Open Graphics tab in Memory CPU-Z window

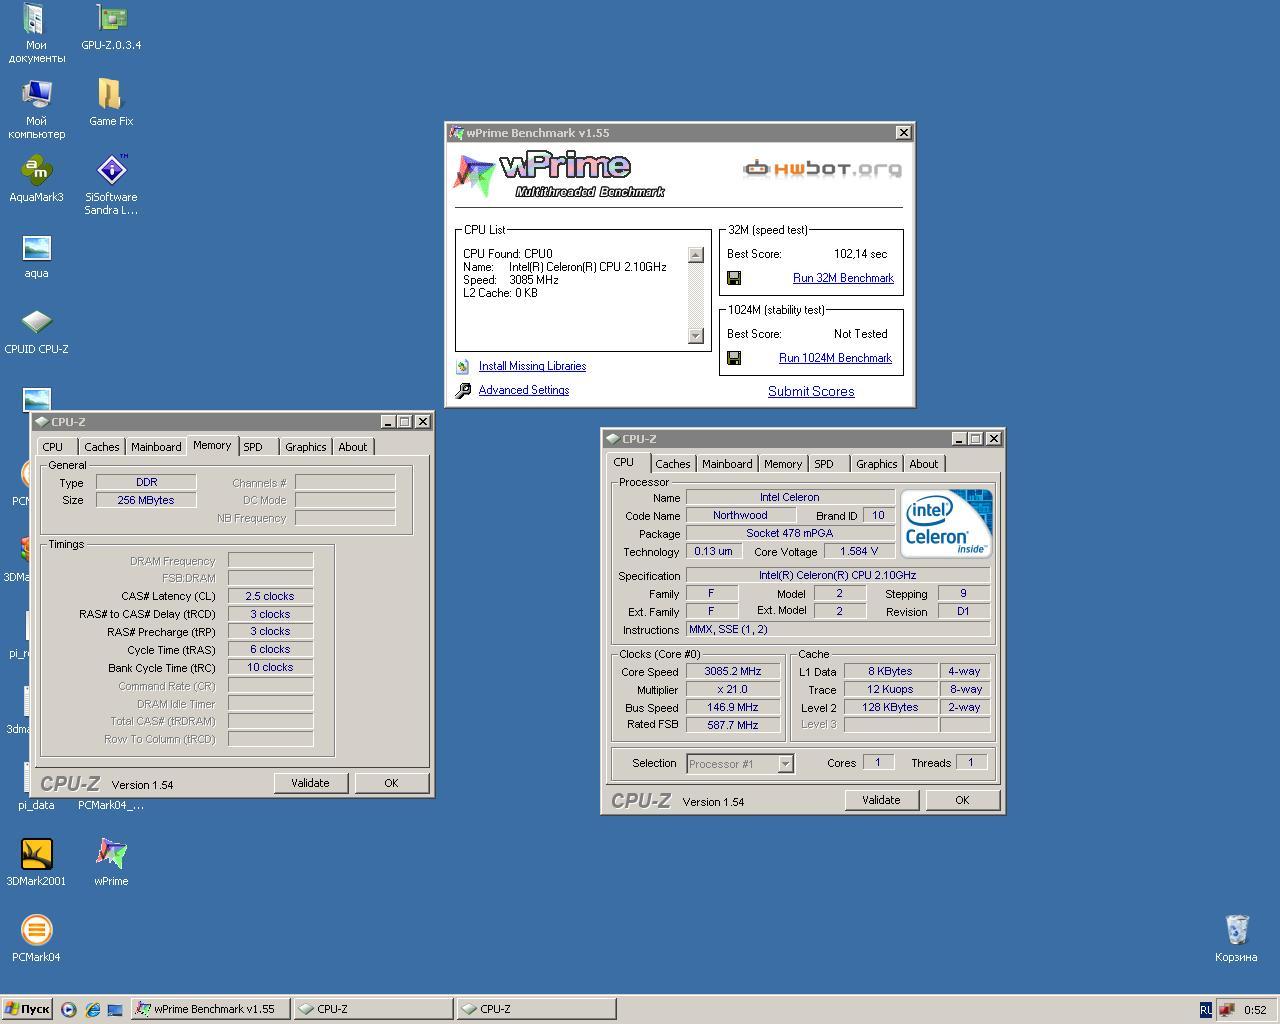(305, 447)
